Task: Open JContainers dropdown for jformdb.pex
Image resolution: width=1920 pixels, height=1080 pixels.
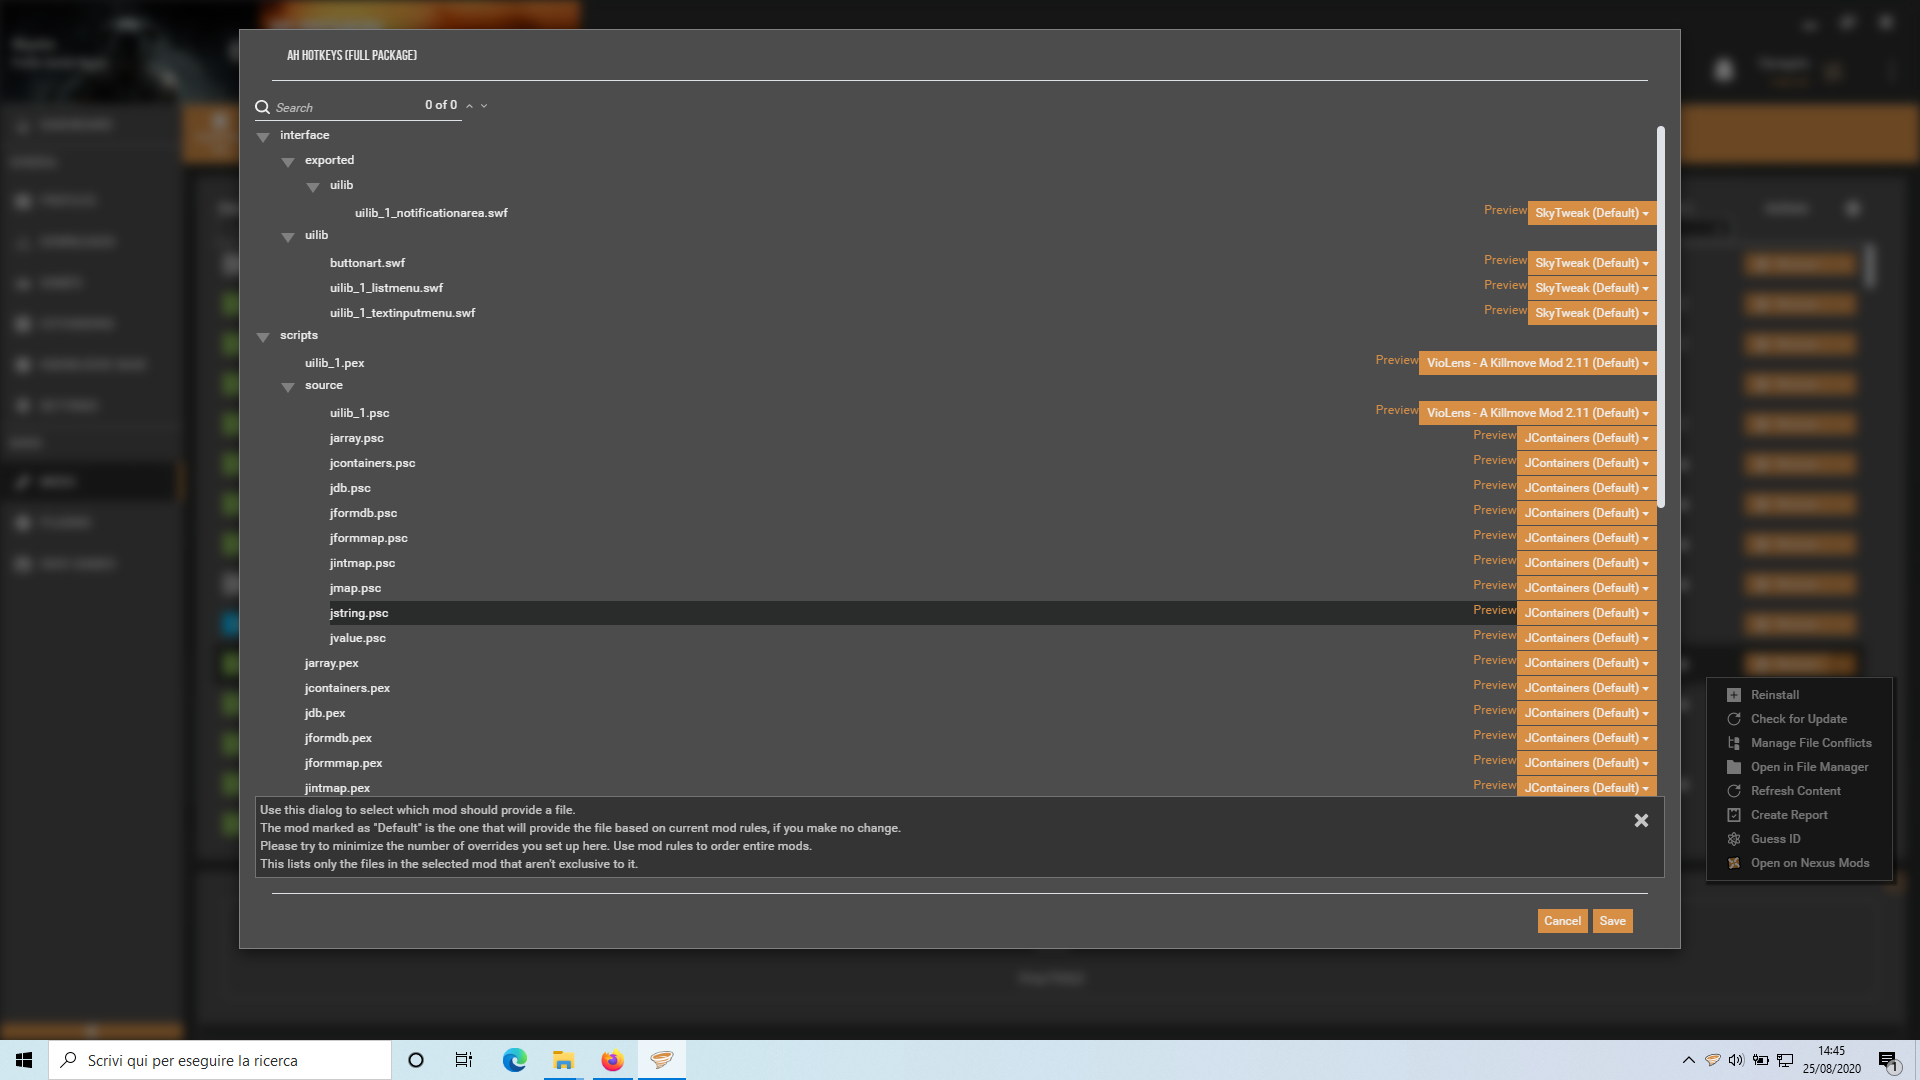Action: tap(1586, 738)
